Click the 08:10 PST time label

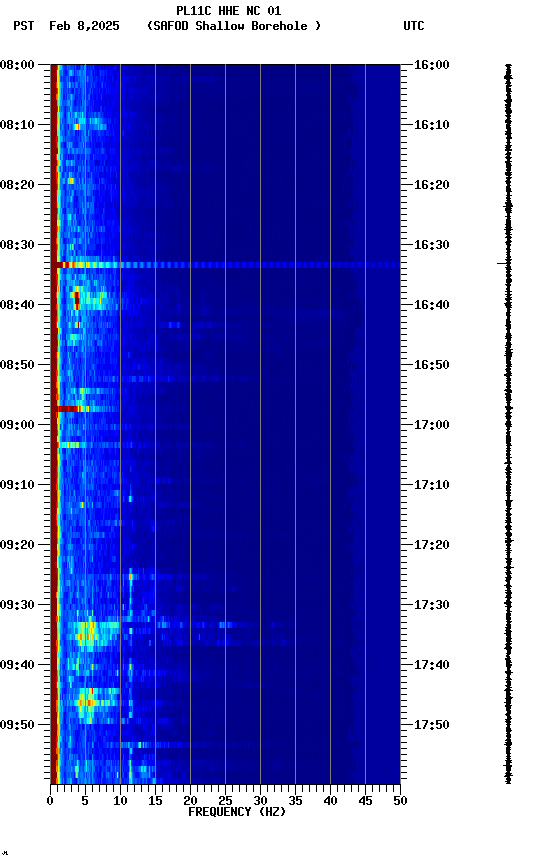coord(17,125)
